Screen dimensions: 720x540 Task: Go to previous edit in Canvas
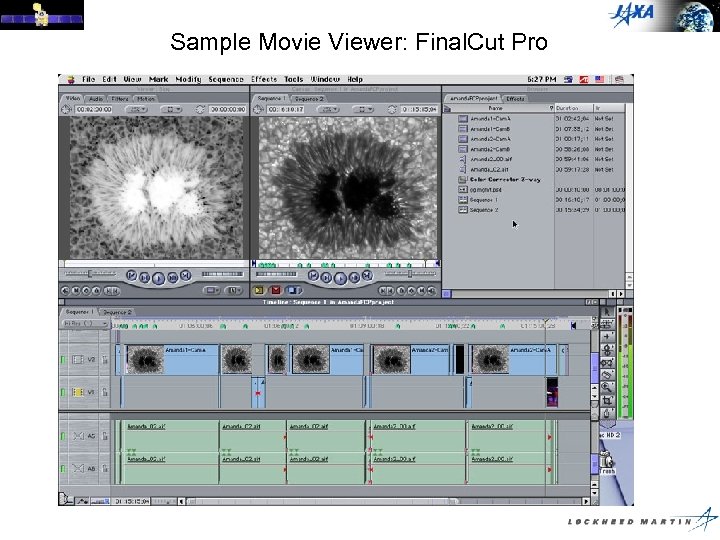click(313, 276)
